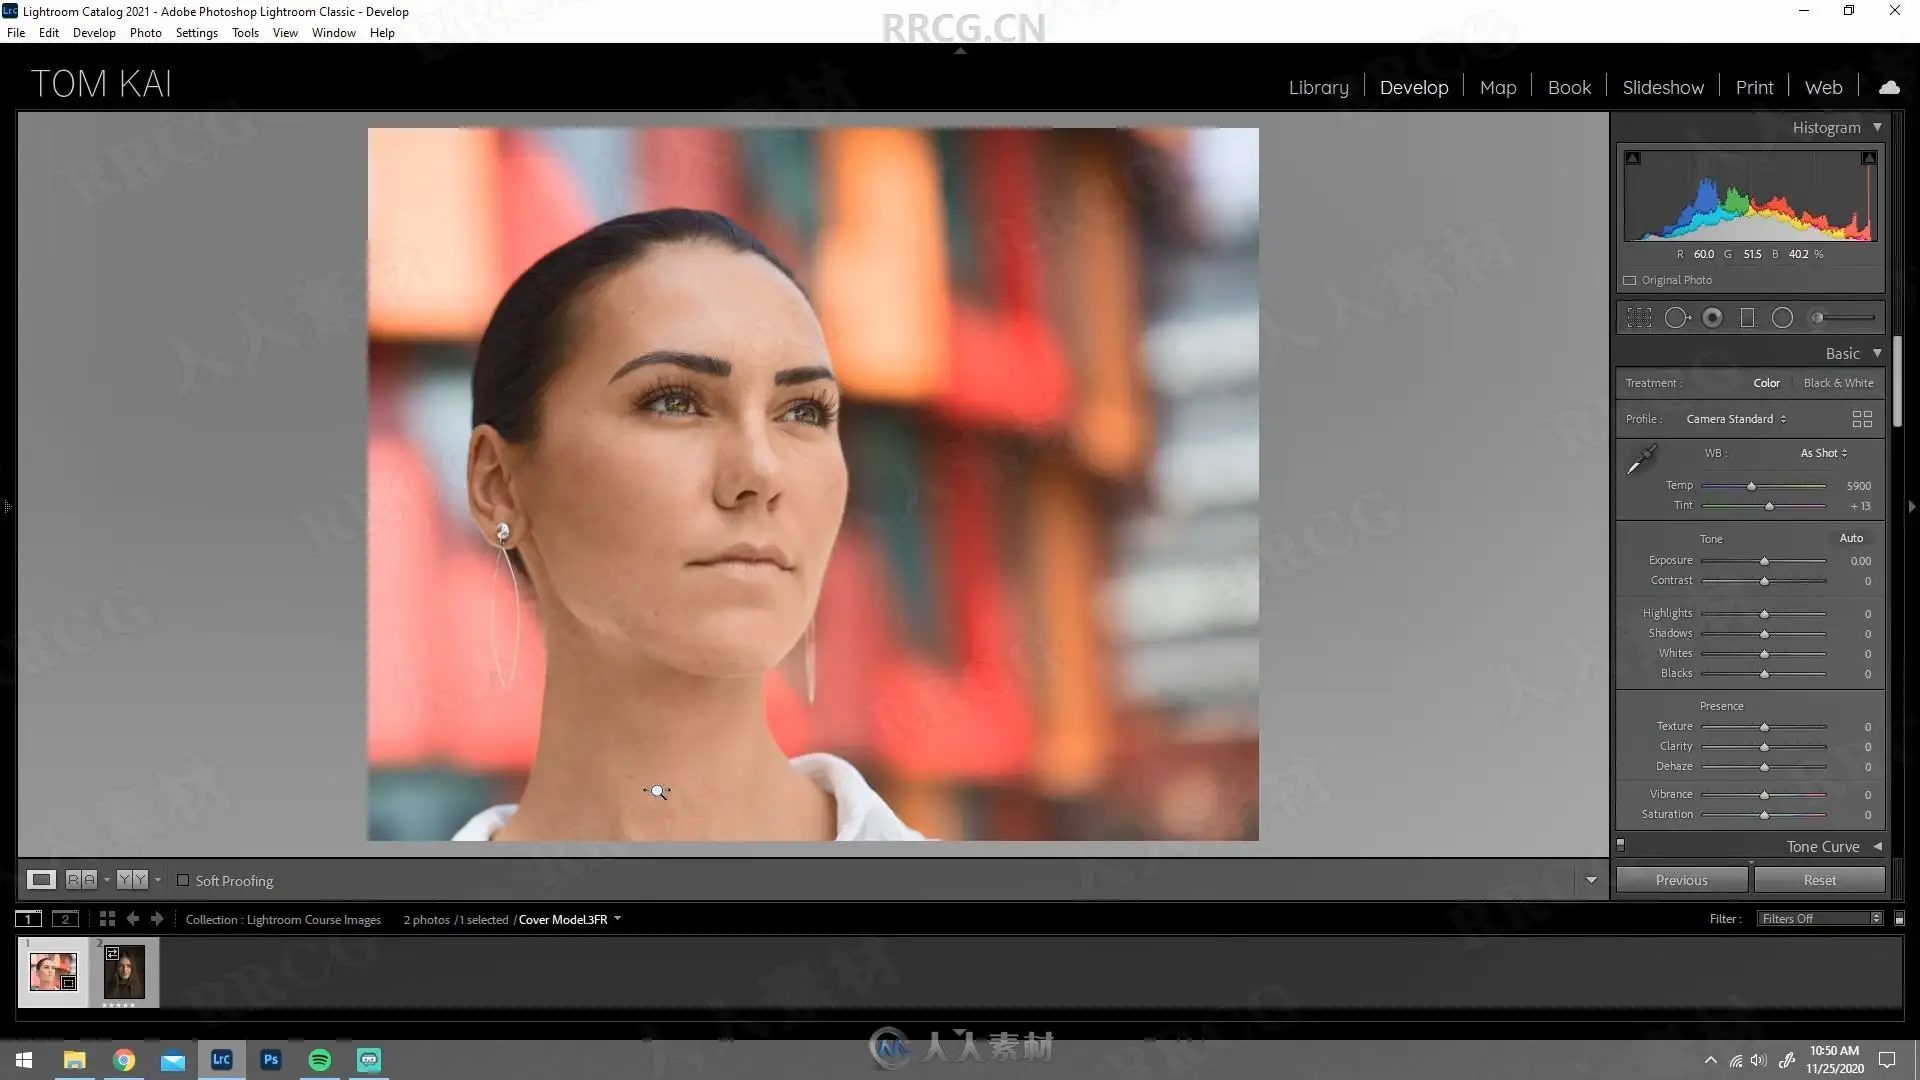Select the Graduated Filter tool
The height and width of the screenshot is (1080, 1920).
[1747, 318]
